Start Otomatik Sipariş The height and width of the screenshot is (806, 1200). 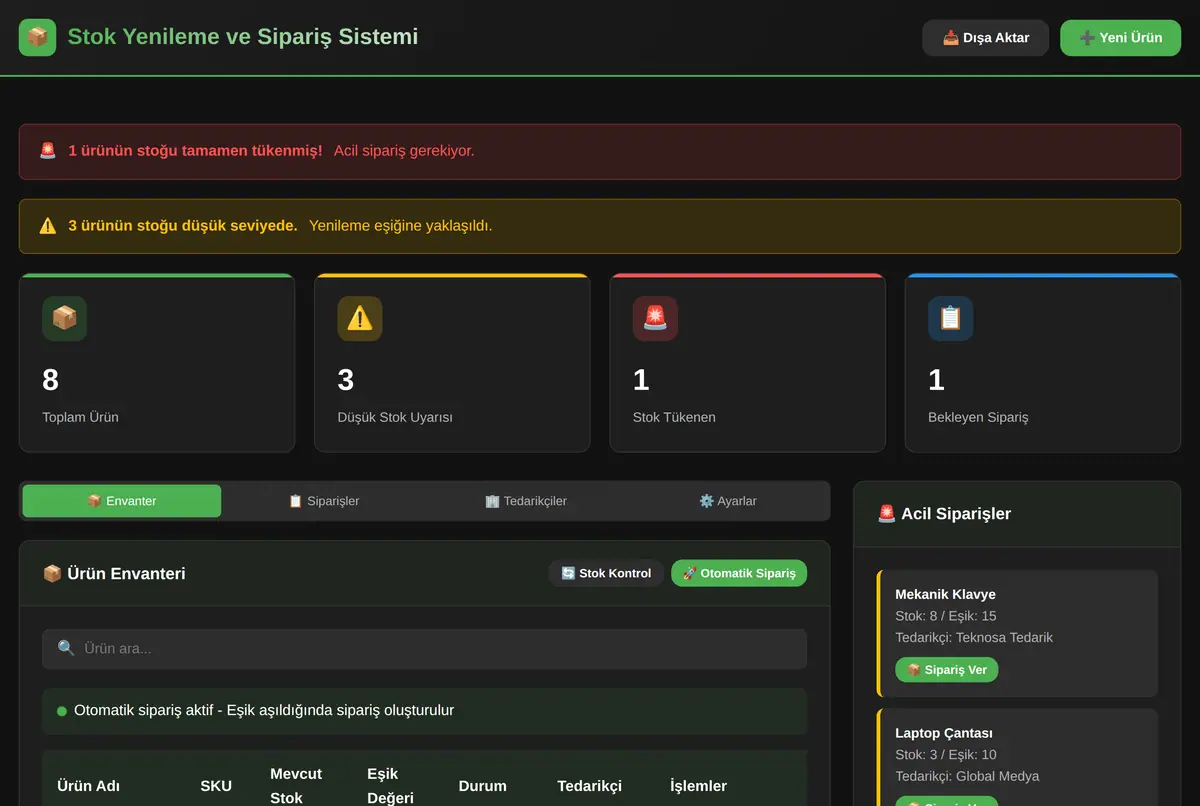point(739,573)
